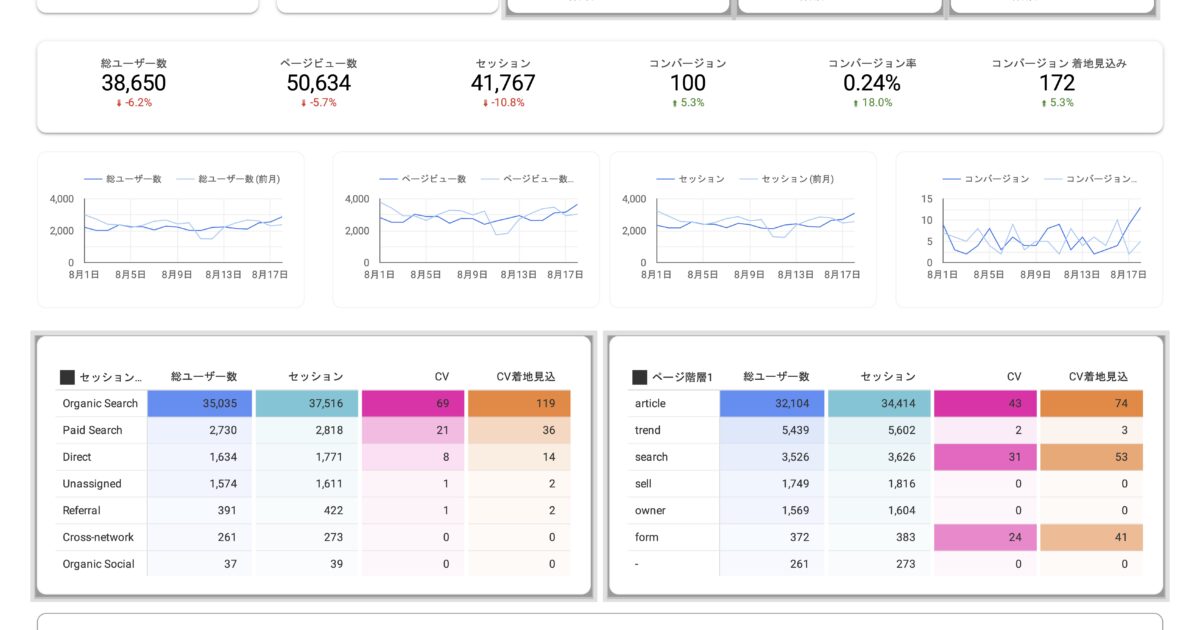Select the form row in the page table
The image size is (1200, 630).
pos(644,537)
